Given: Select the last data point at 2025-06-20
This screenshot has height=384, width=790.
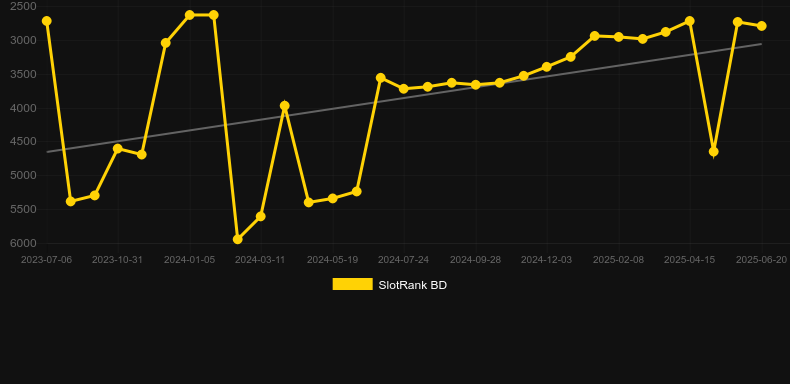Looking at the screenshot, I should pos(761,26).
